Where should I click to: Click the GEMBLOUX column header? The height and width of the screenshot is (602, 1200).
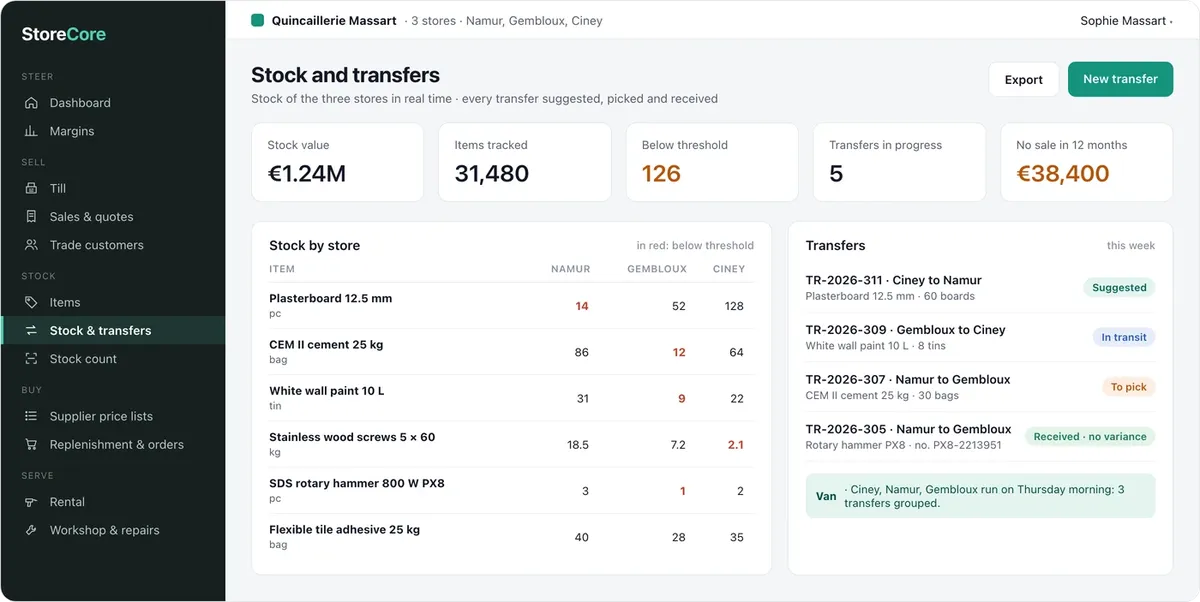[x=656, y=269]
